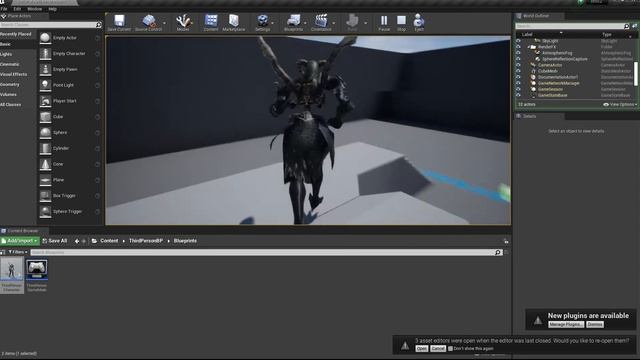The height and width of the screenshot is (360, 640).
Task: Toggle visibility eye for AtmosphericFog row
Action: click(518, 53)
